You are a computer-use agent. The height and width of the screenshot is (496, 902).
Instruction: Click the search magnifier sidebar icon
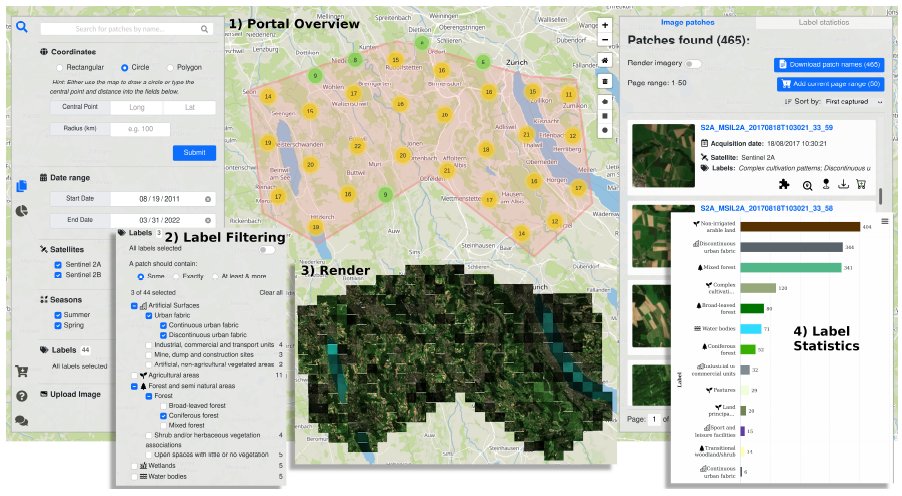tap(21, 27)
